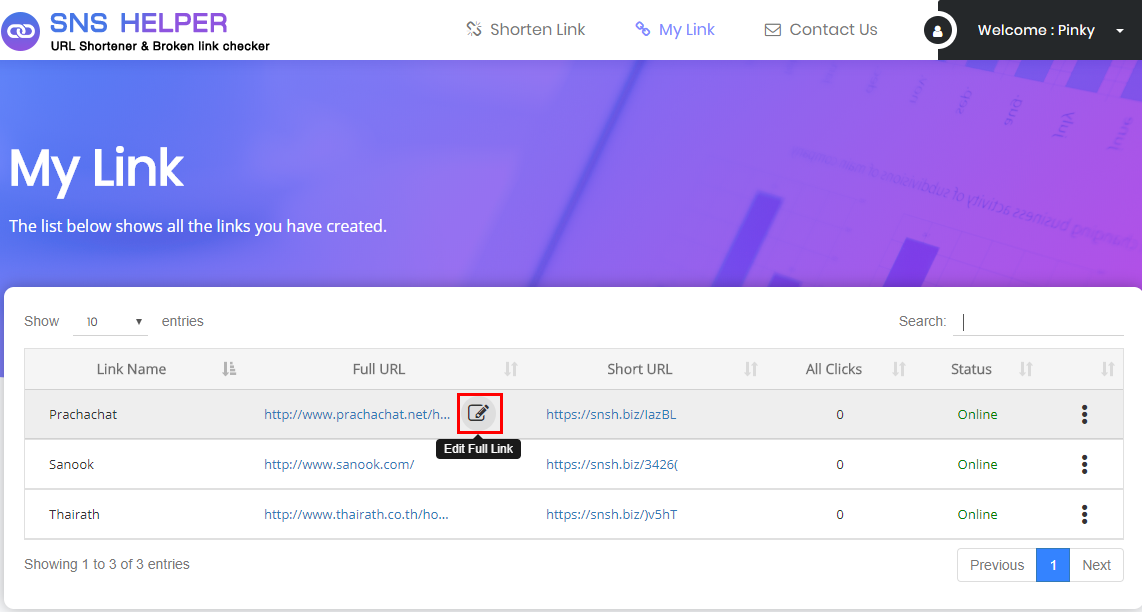
Task: Sort by Short URL using sort arrows
Action: (751, 369)
